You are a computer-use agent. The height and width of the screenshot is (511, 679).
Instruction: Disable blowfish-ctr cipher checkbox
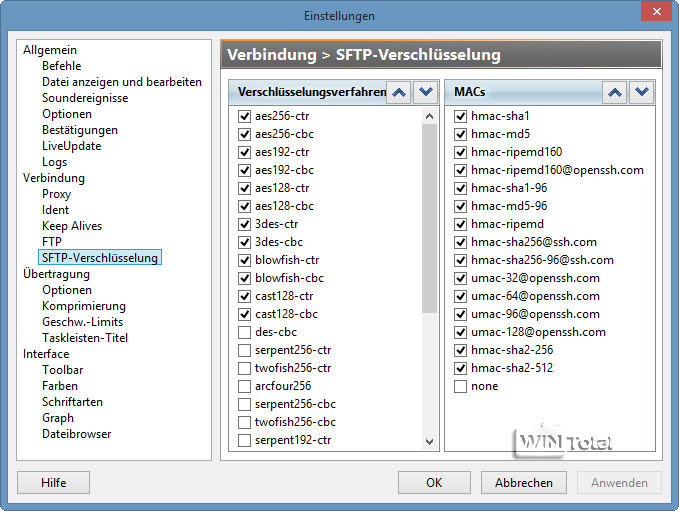point(244,260)
